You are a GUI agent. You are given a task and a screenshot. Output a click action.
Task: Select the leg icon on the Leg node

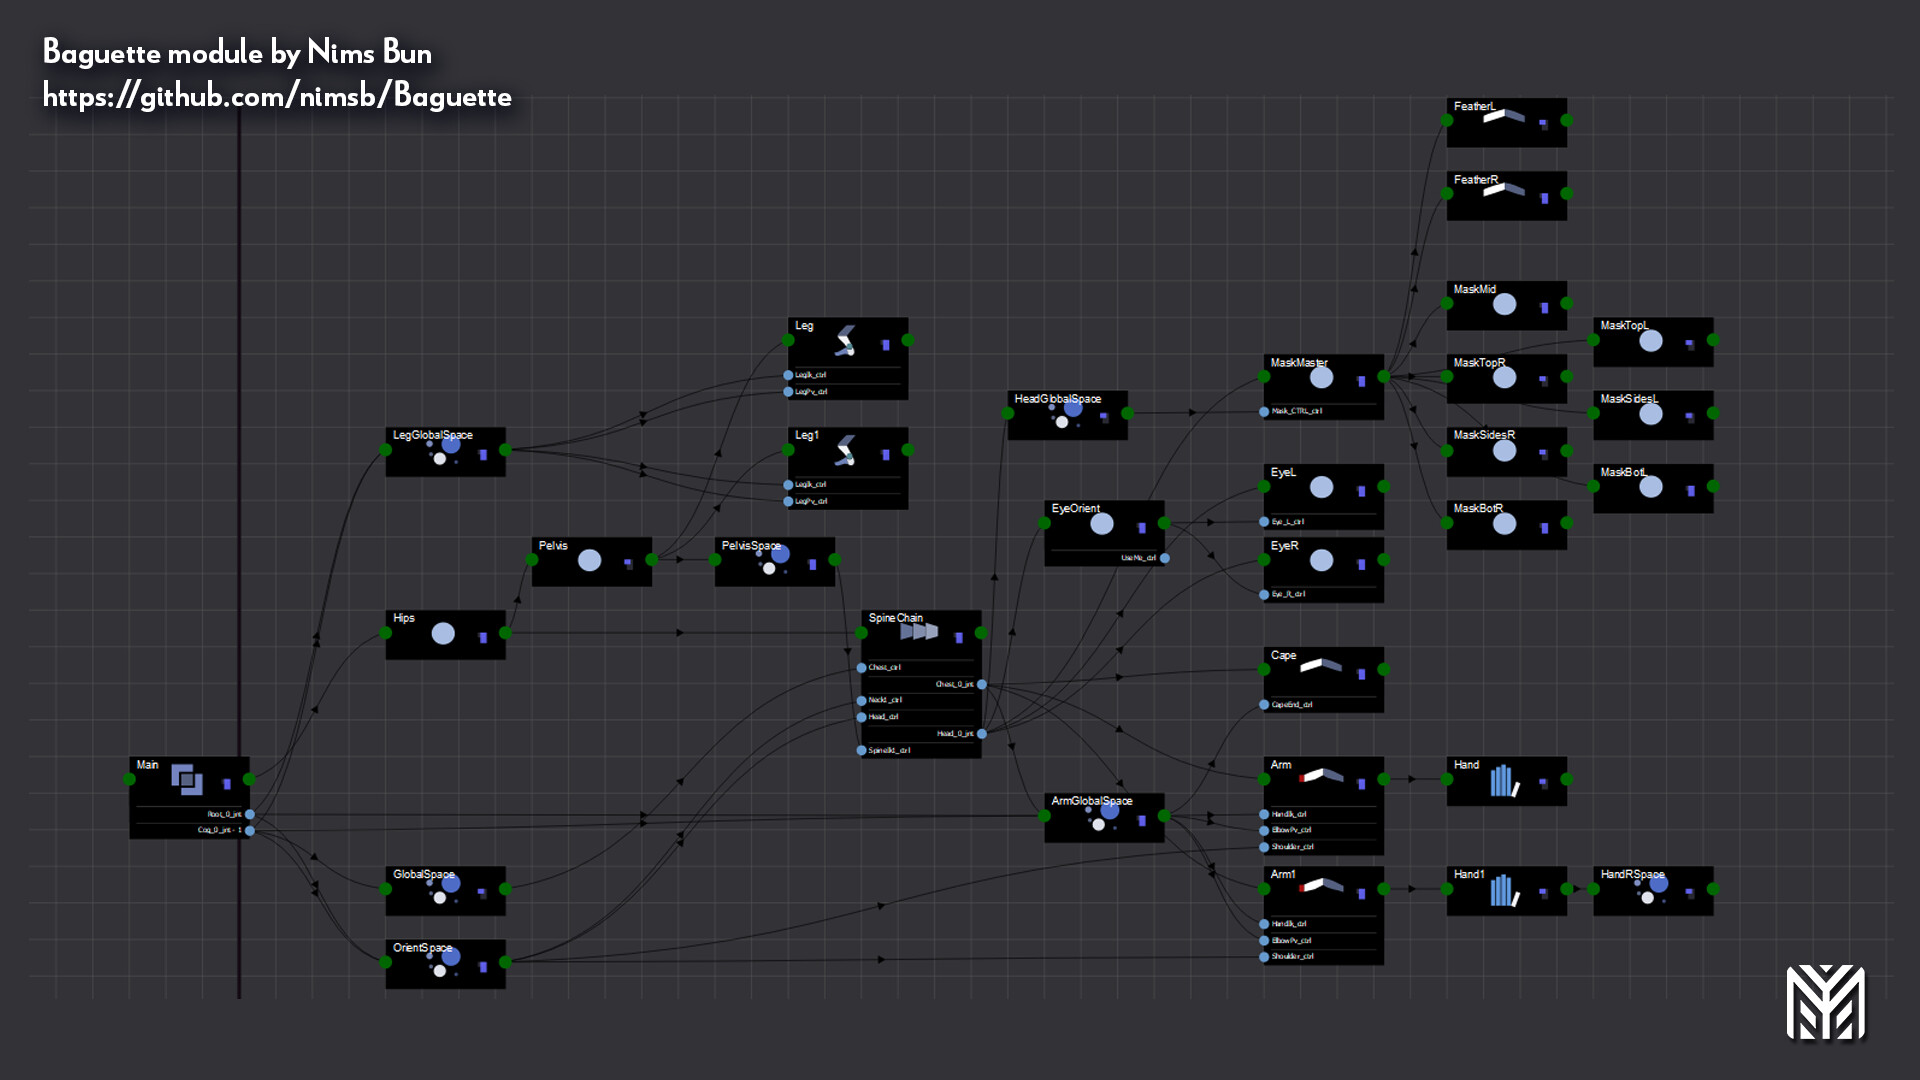(x=845, y=343)
